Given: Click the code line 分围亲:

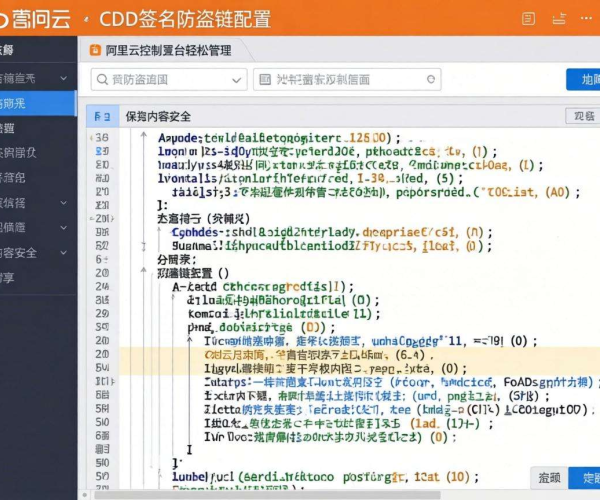Looking at the screenshot, I should [177, 260].
